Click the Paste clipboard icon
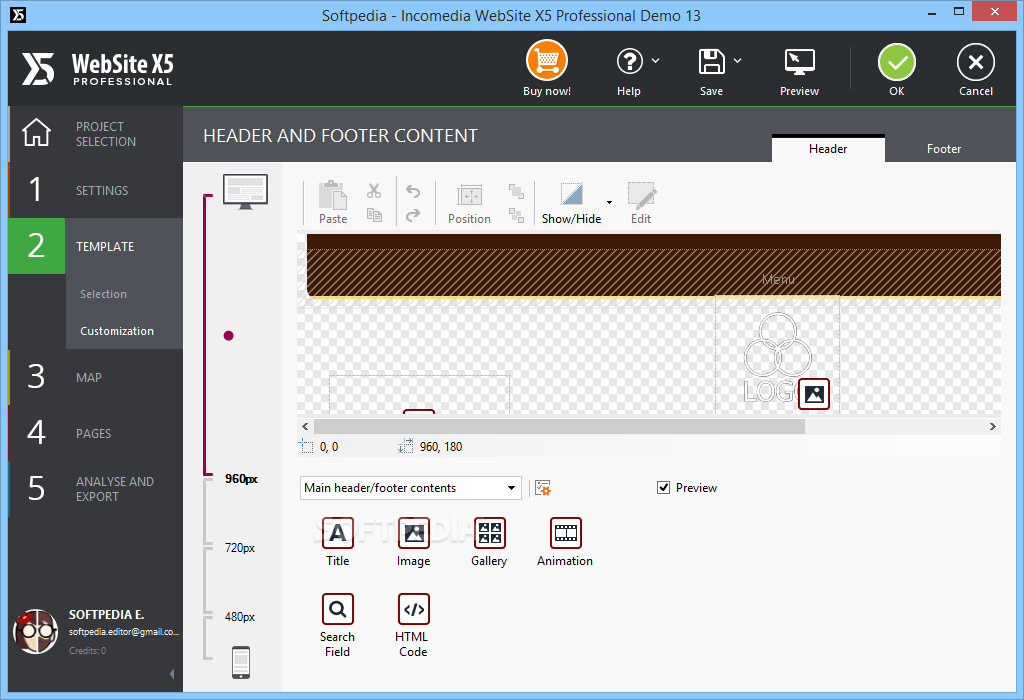This screenshot has width=1024, height=700. [x=332, y=195]
